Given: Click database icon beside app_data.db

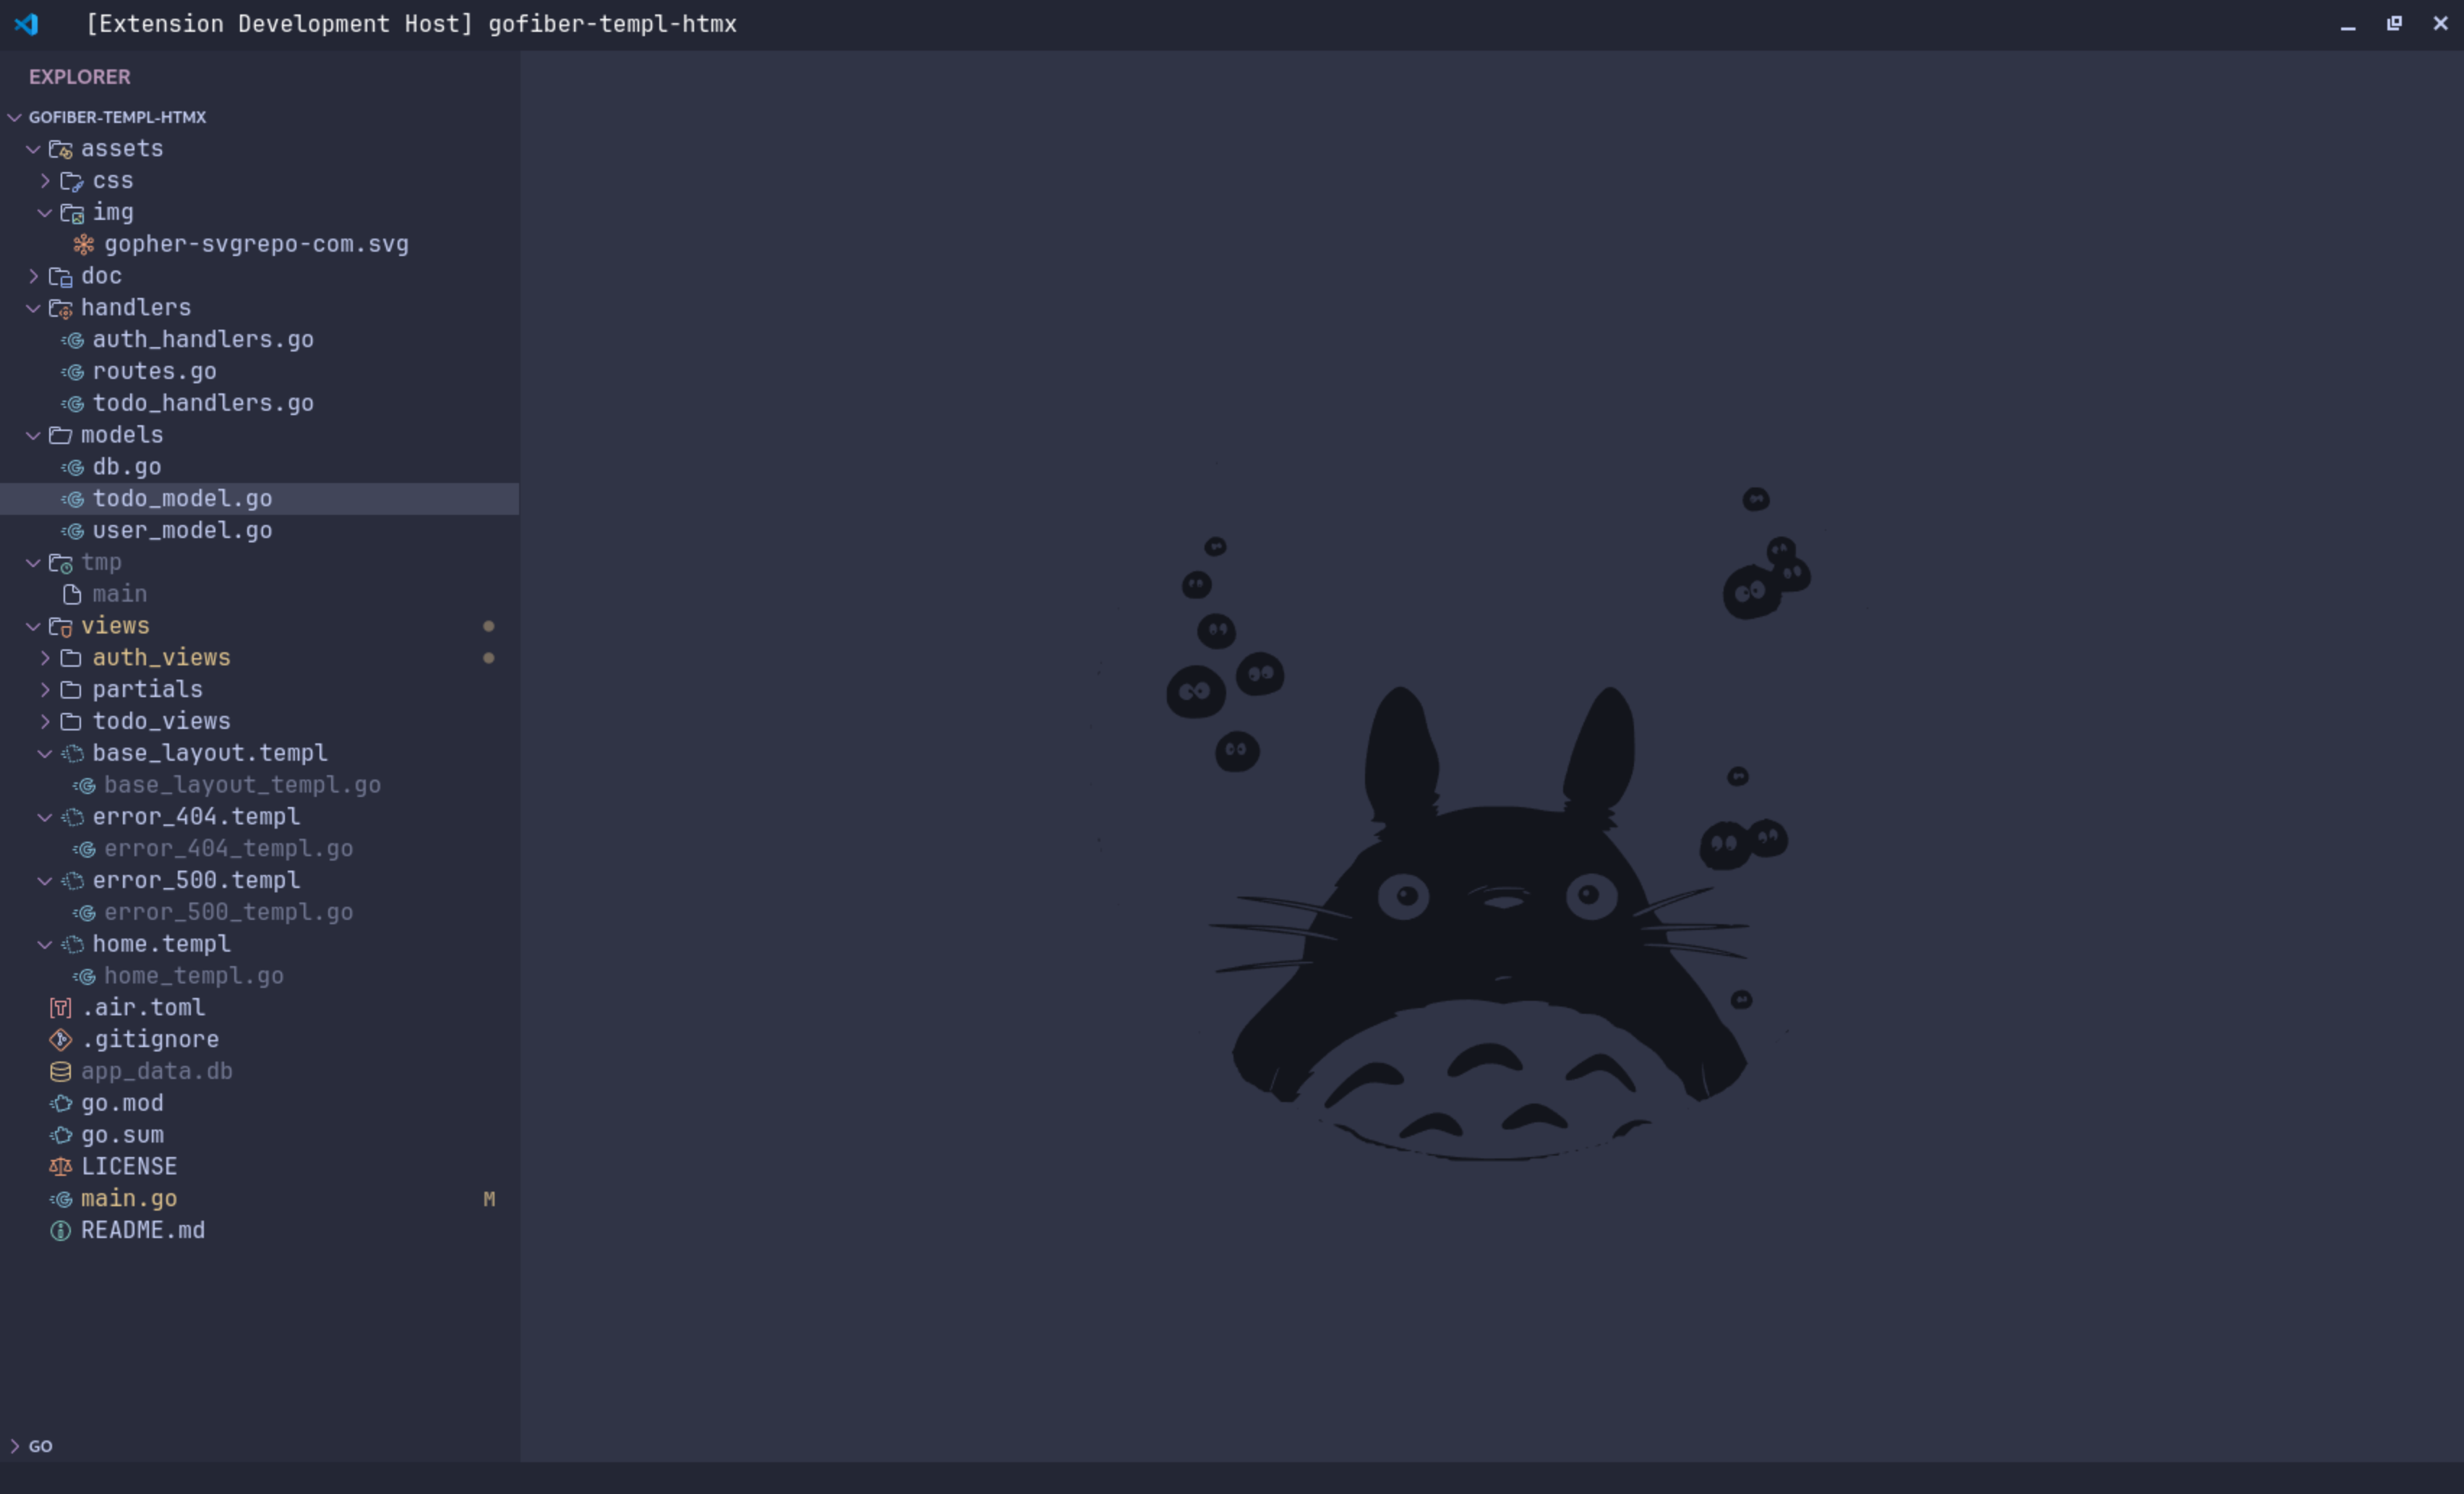Looking at the screenshot, I should (x=61, y=1072).
